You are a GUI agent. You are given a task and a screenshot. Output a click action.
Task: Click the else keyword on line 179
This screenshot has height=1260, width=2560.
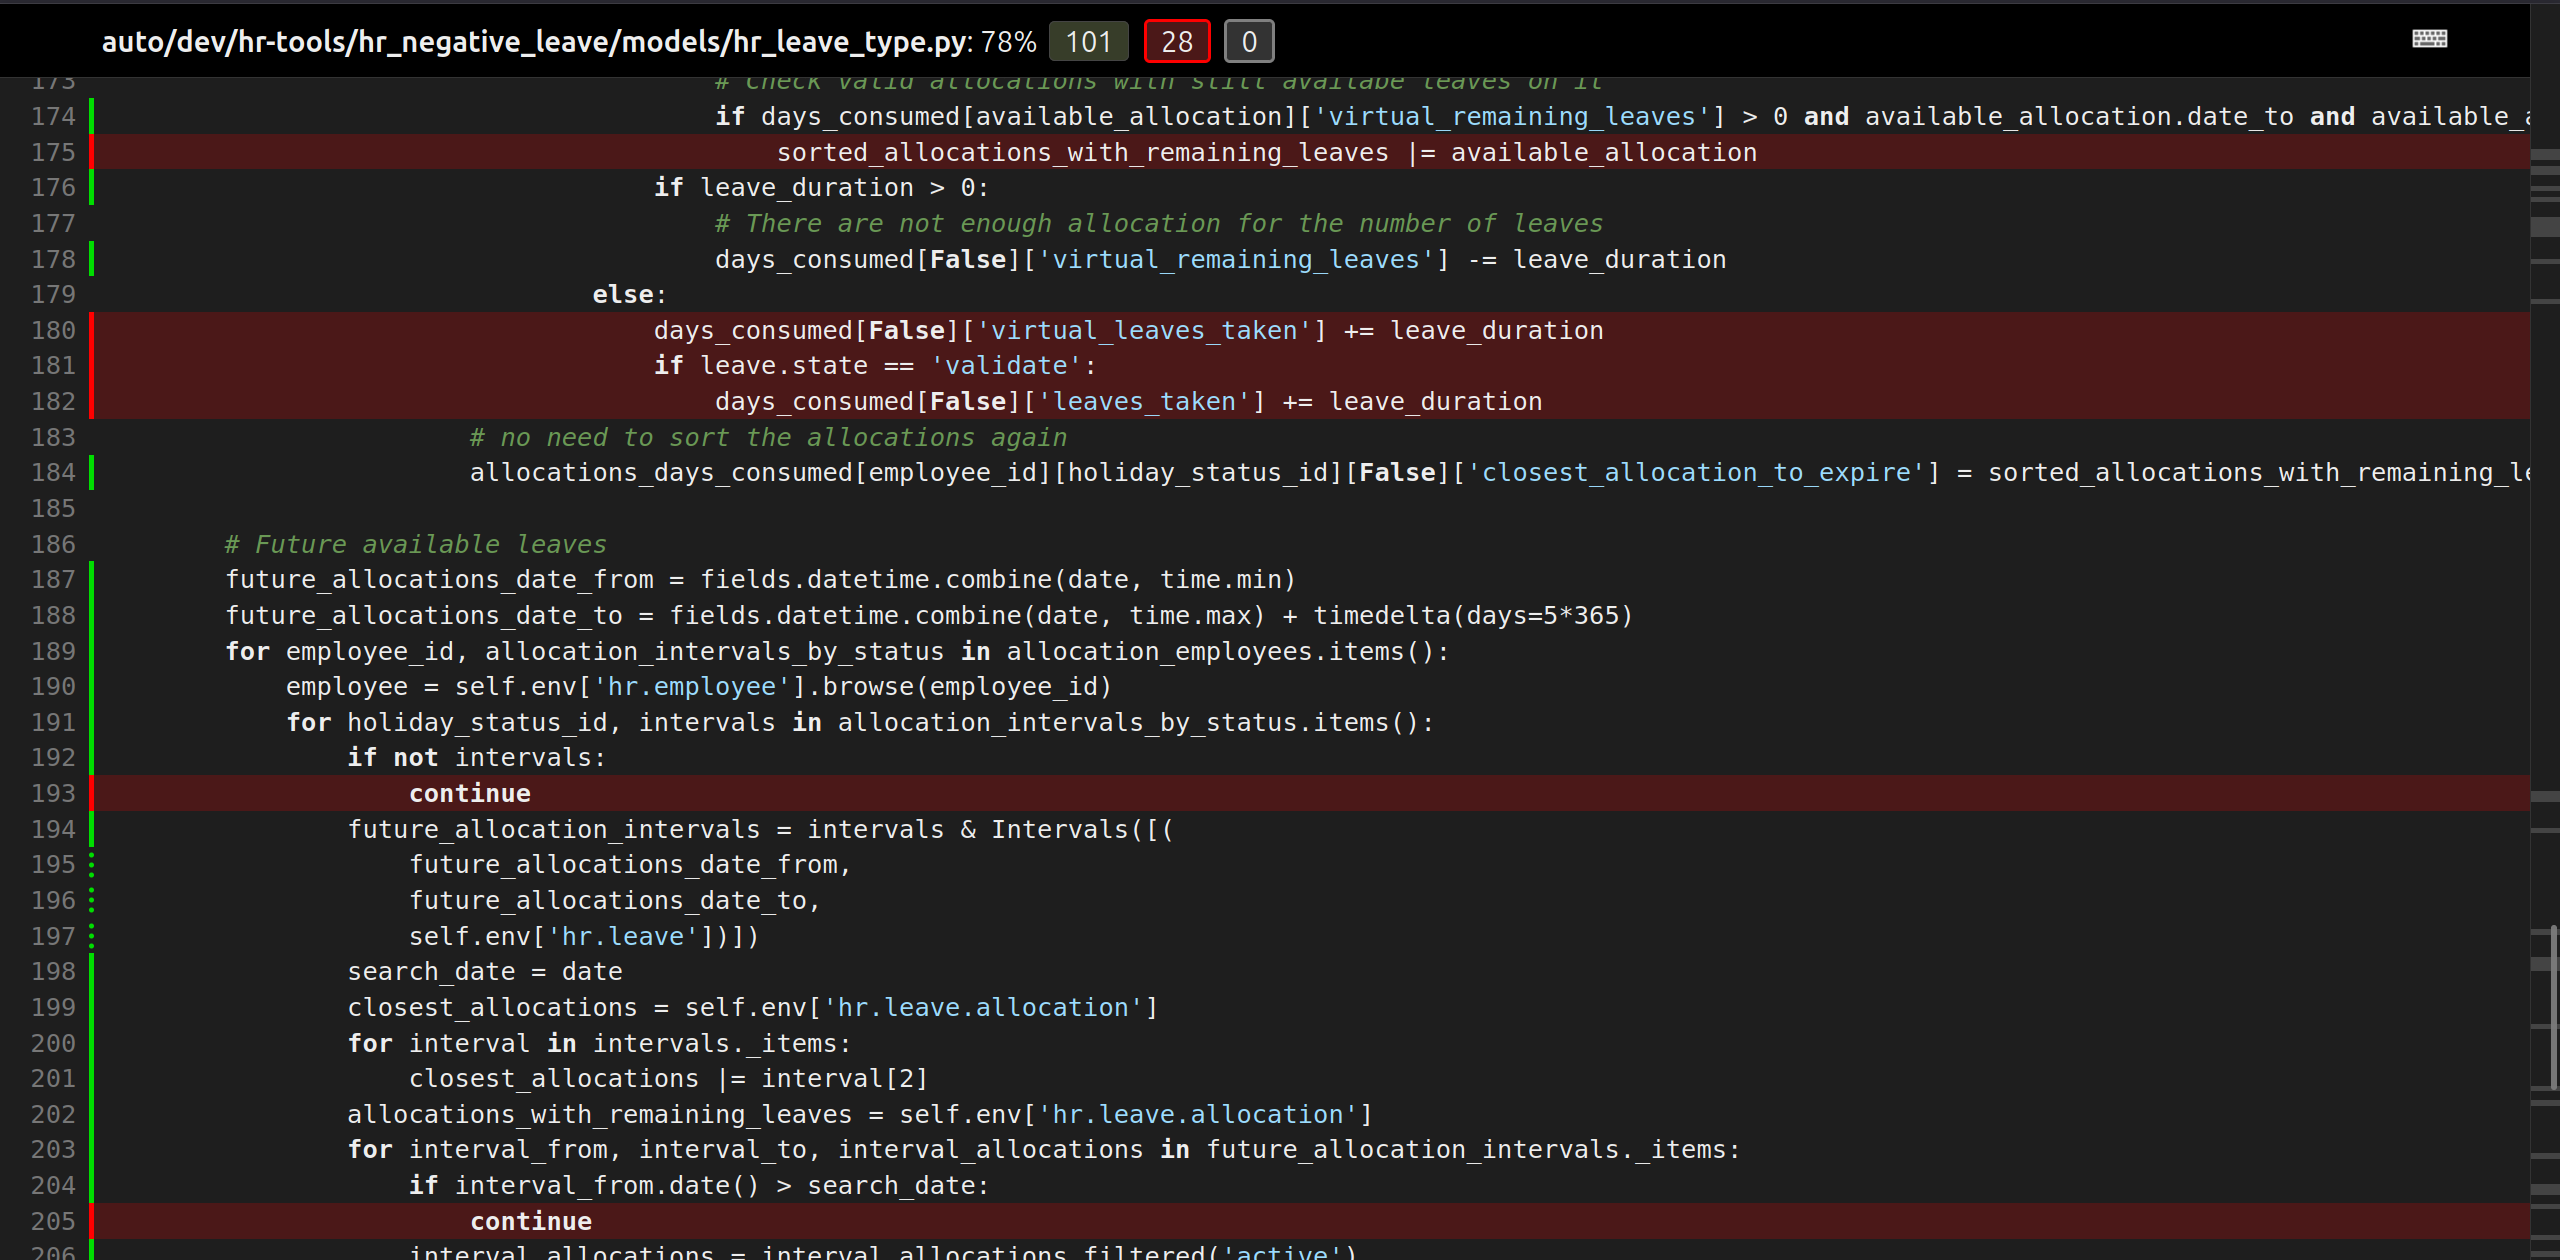coord(622,294)
